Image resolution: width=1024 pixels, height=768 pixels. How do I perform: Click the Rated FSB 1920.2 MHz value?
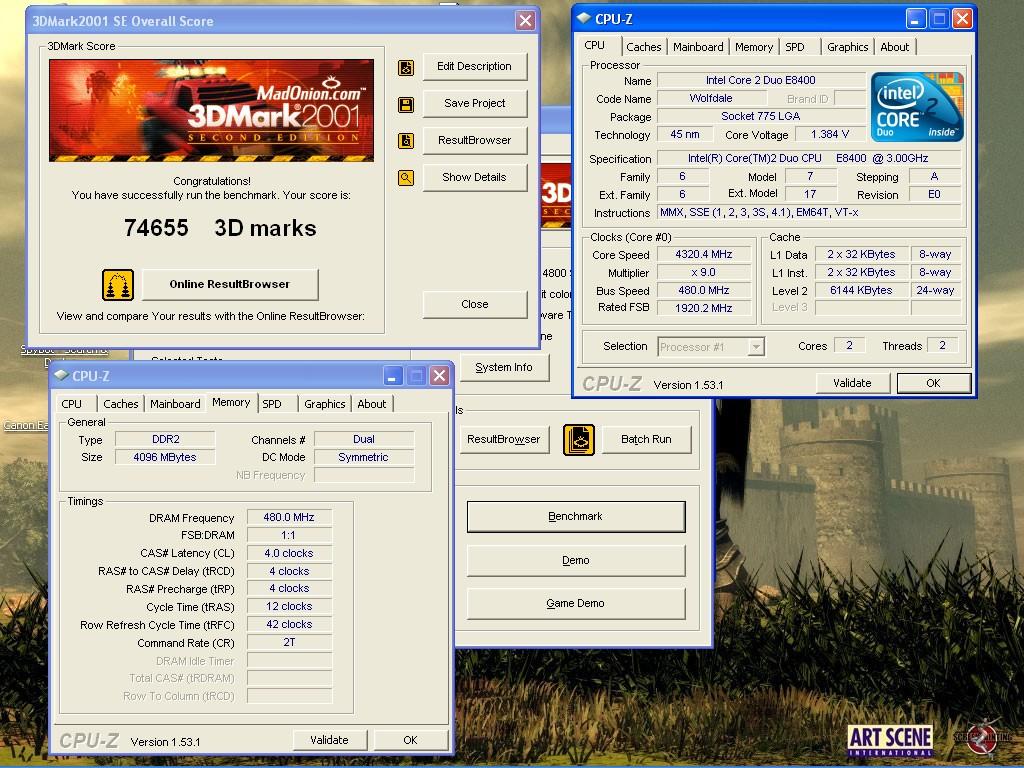(704, 308)
